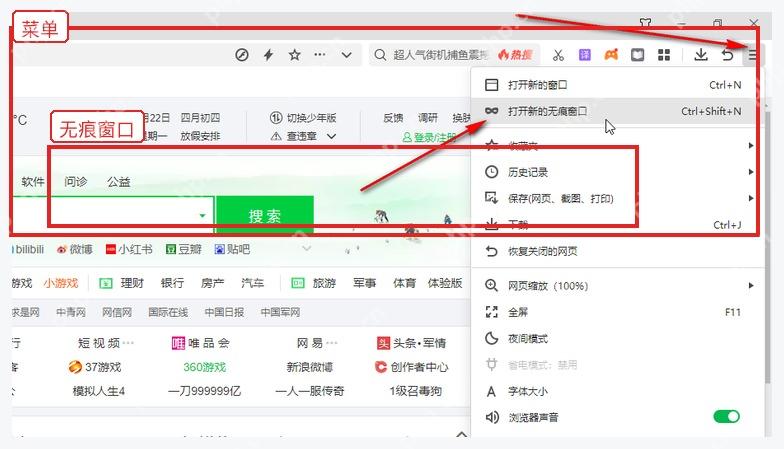Open the browser hamburger main menu
The height and width of the screenshot is (449, 784).
coord(752,54)
